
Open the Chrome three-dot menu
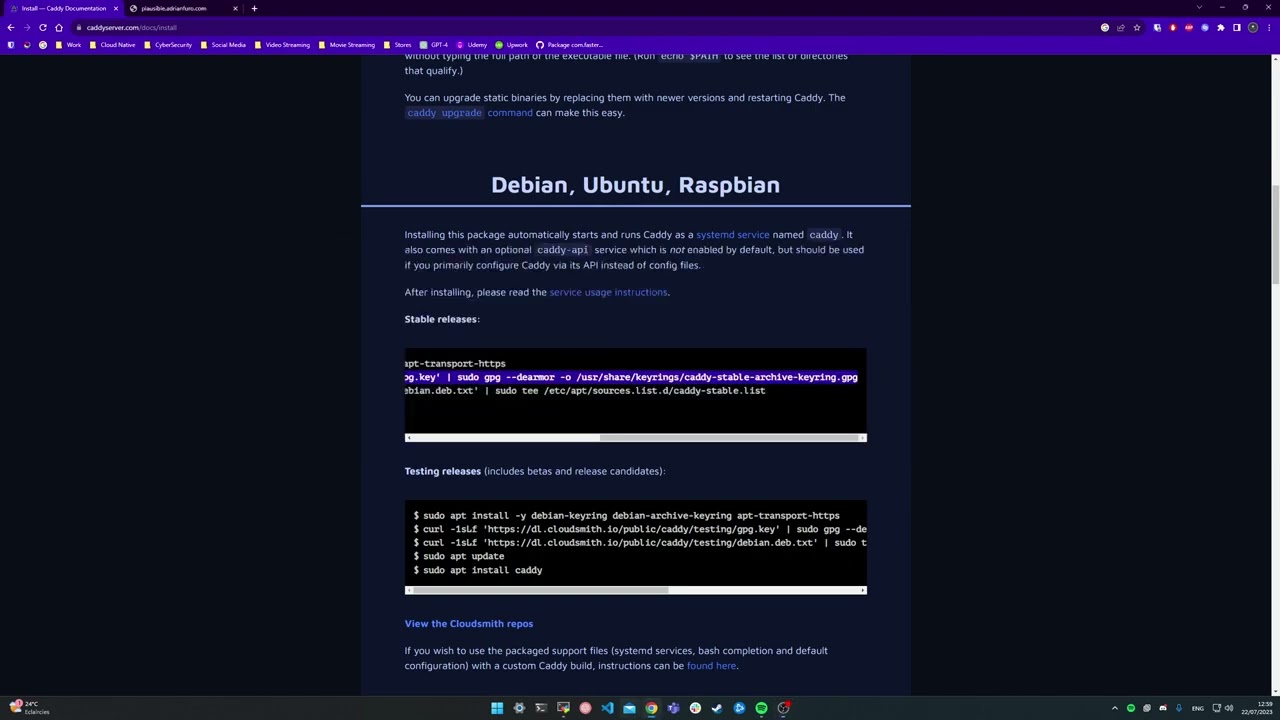(1268, 27)
